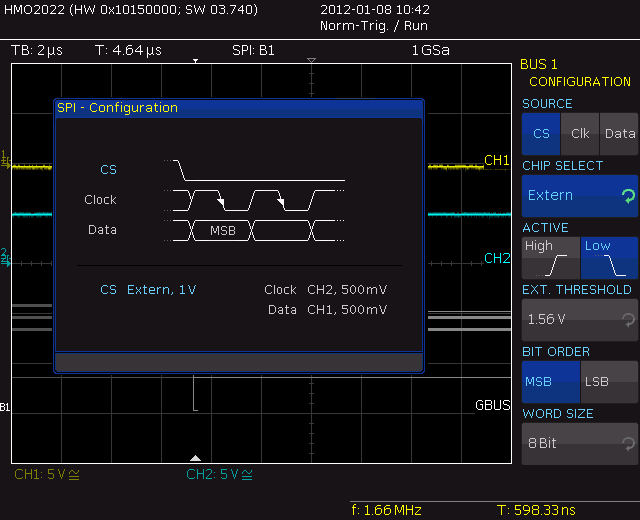This screenshot has height=520, width=640.
Task: Select the Clk source tab
Action: click(x=580, y=134)
